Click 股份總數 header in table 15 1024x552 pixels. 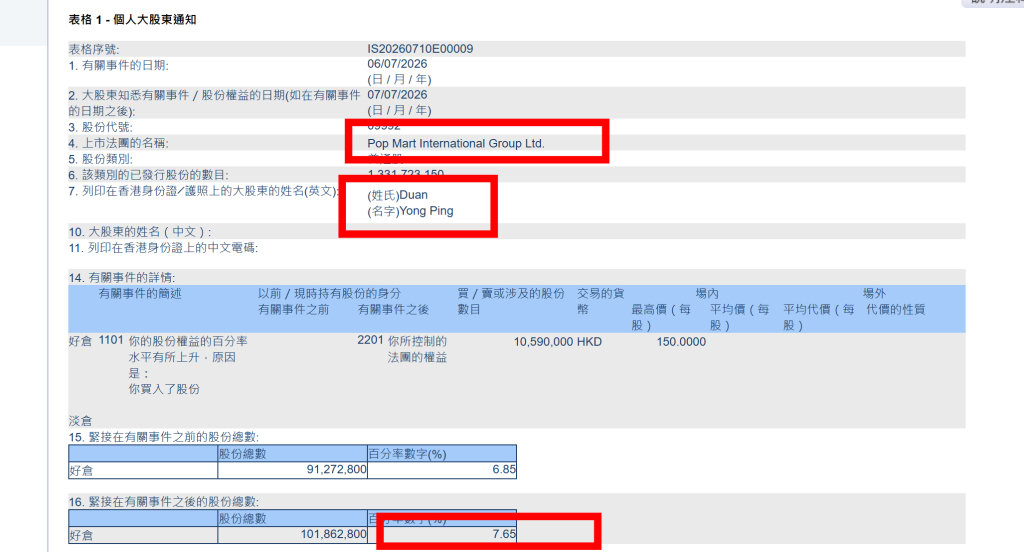242,454
